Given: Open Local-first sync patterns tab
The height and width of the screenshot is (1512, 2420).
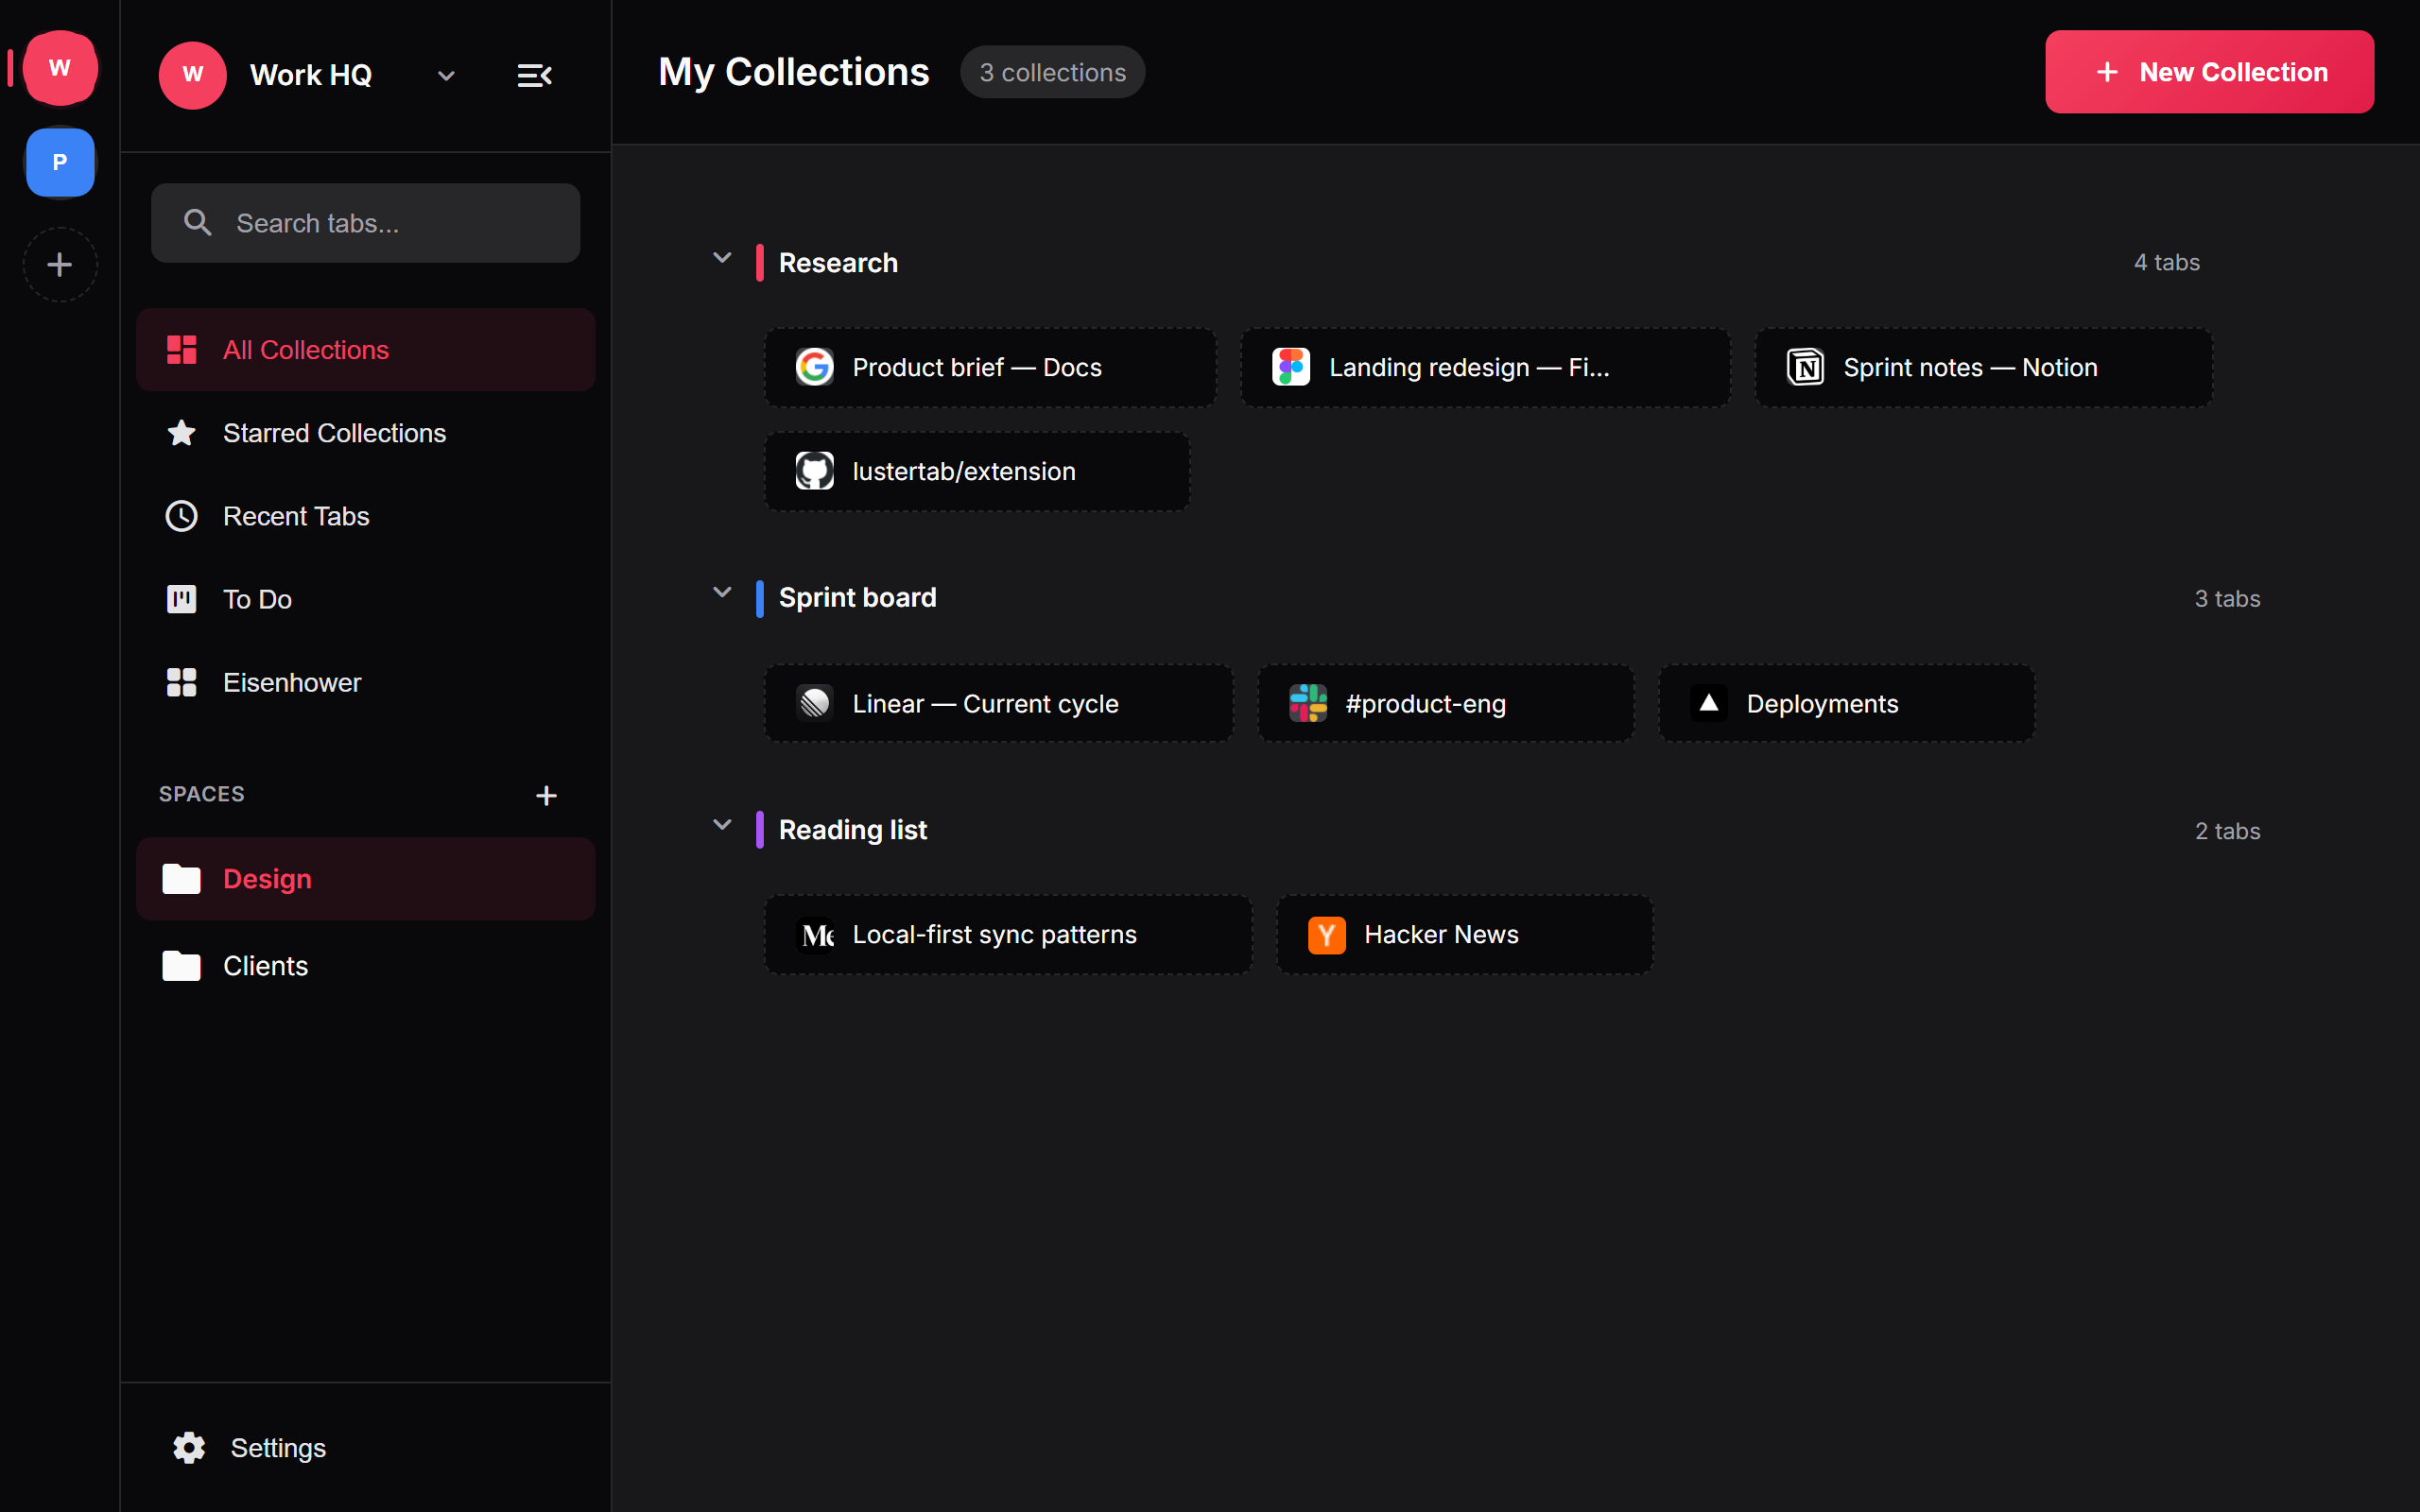Looking at the screenshot, I should click(x=1008, y=935).
